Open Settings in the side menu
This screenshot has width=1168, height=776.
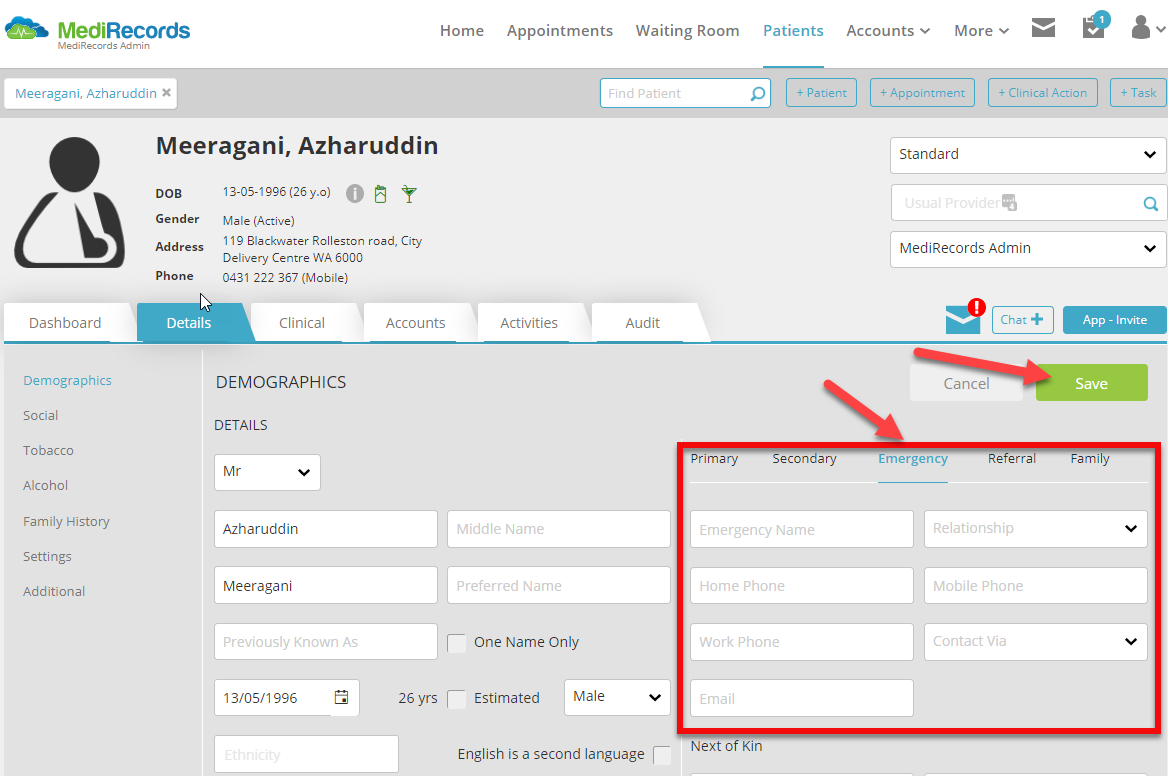click(48, 556)
